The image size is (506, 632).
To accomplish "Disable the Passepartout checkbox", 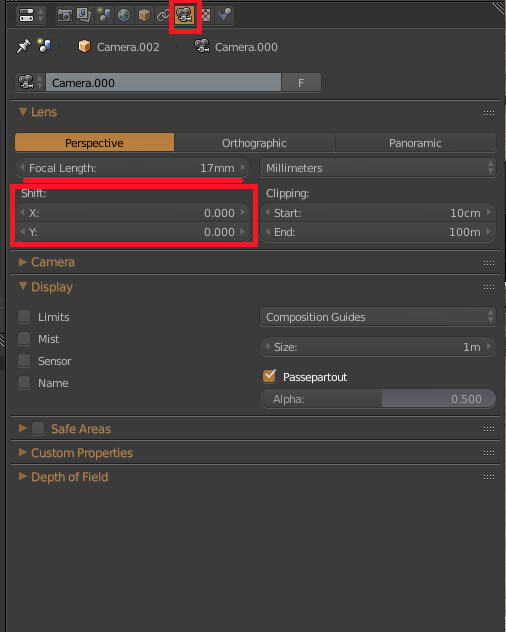I will [x=269, y=376].
